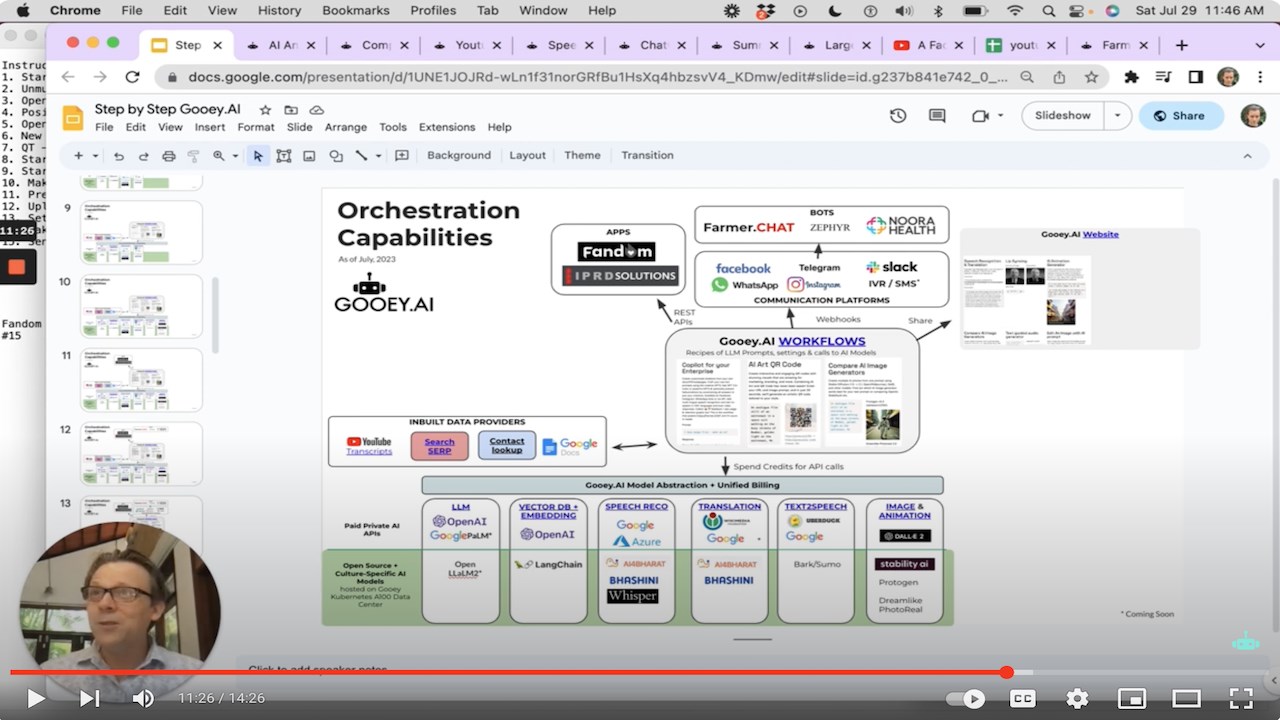Open the Contact lookup link on slide

click(506, 446)
